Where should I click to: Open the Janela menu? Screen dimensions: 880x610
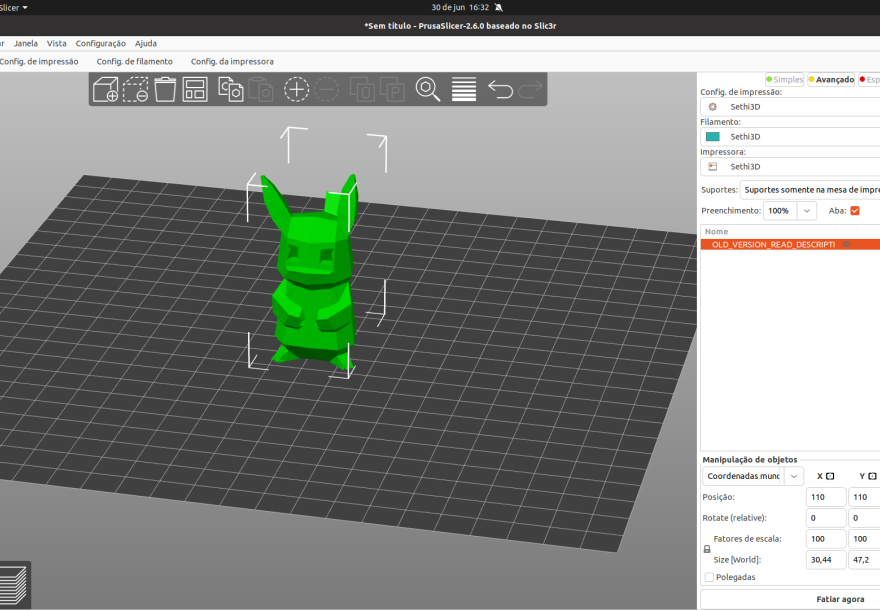[x=26, y=43]
